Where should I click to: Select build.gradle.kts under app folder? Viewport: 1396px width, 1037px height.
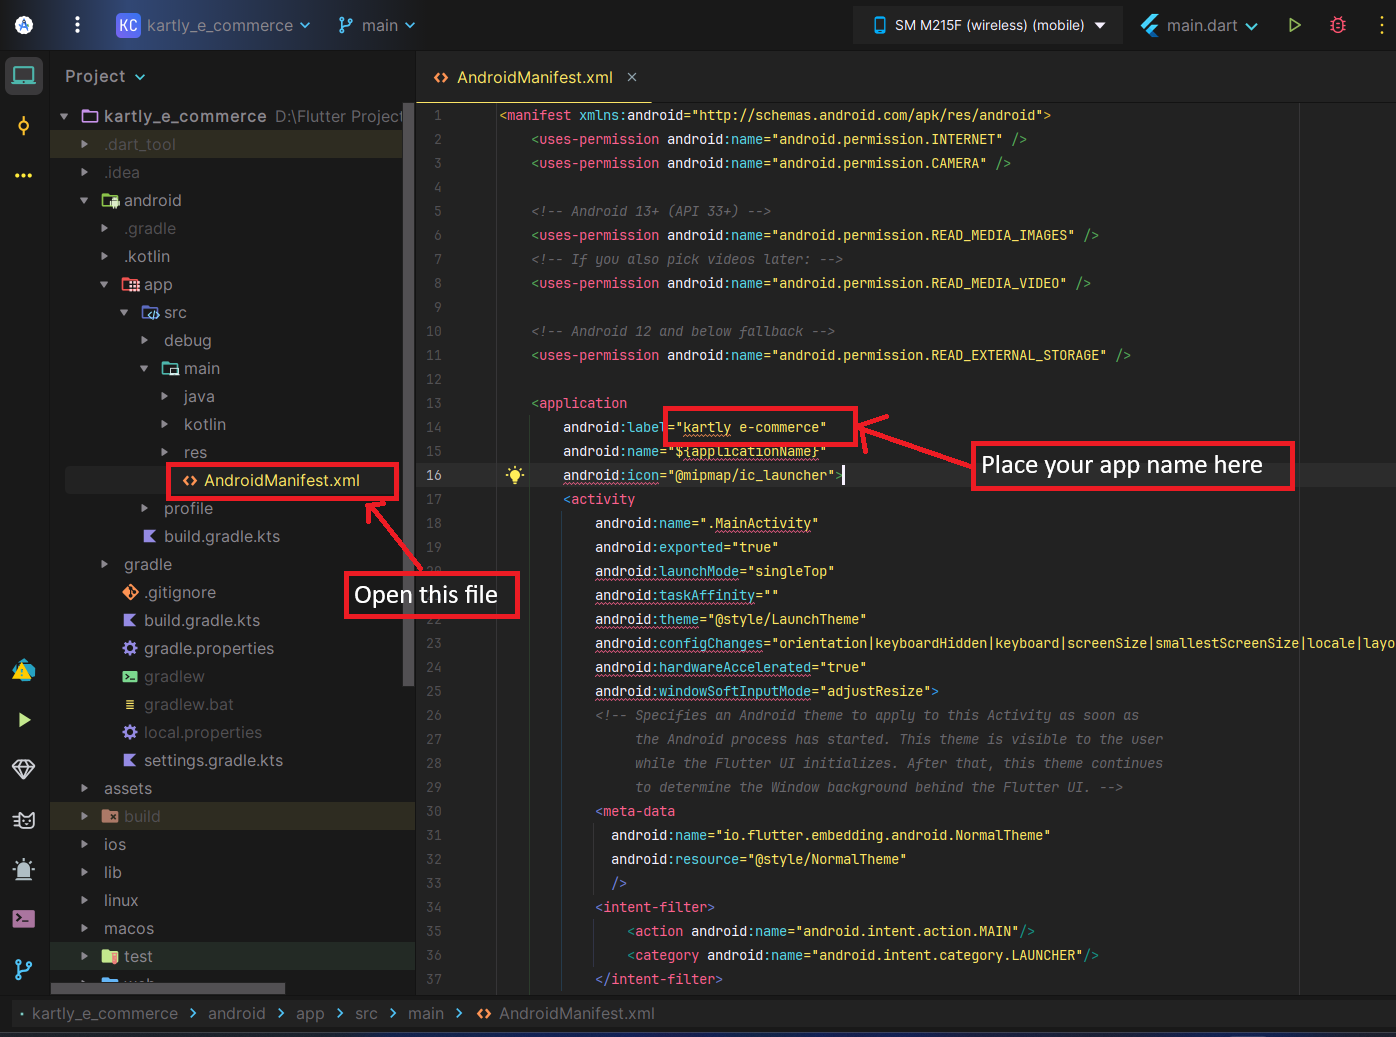point(222,537)
